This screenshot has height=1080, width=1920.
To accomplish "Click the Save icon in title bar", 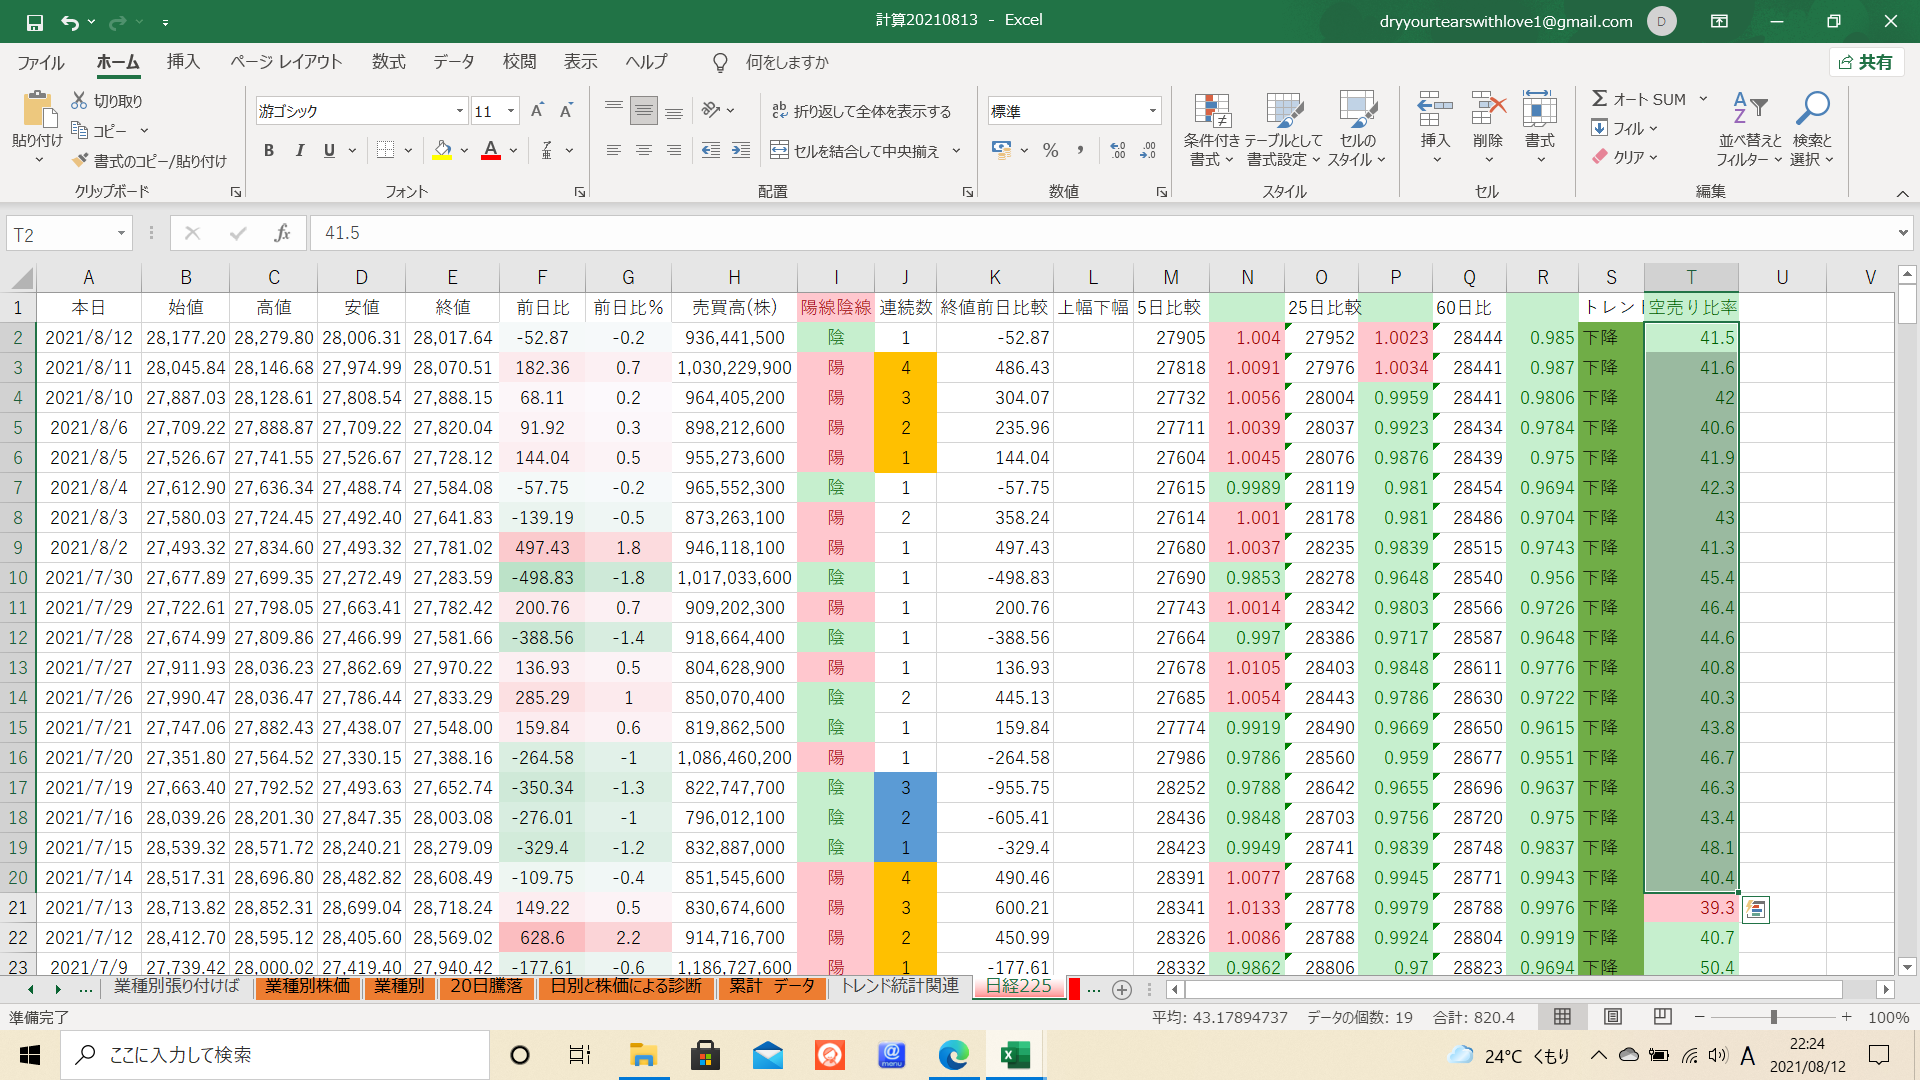I will (x=34, y=21).
